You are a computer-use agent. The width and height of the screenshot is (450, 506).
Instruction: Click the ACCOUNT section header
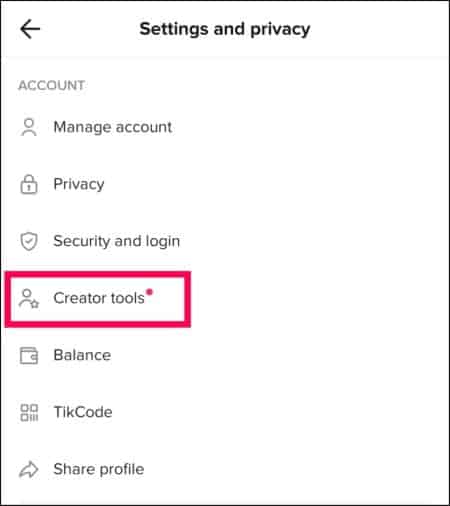coord(51,85)
